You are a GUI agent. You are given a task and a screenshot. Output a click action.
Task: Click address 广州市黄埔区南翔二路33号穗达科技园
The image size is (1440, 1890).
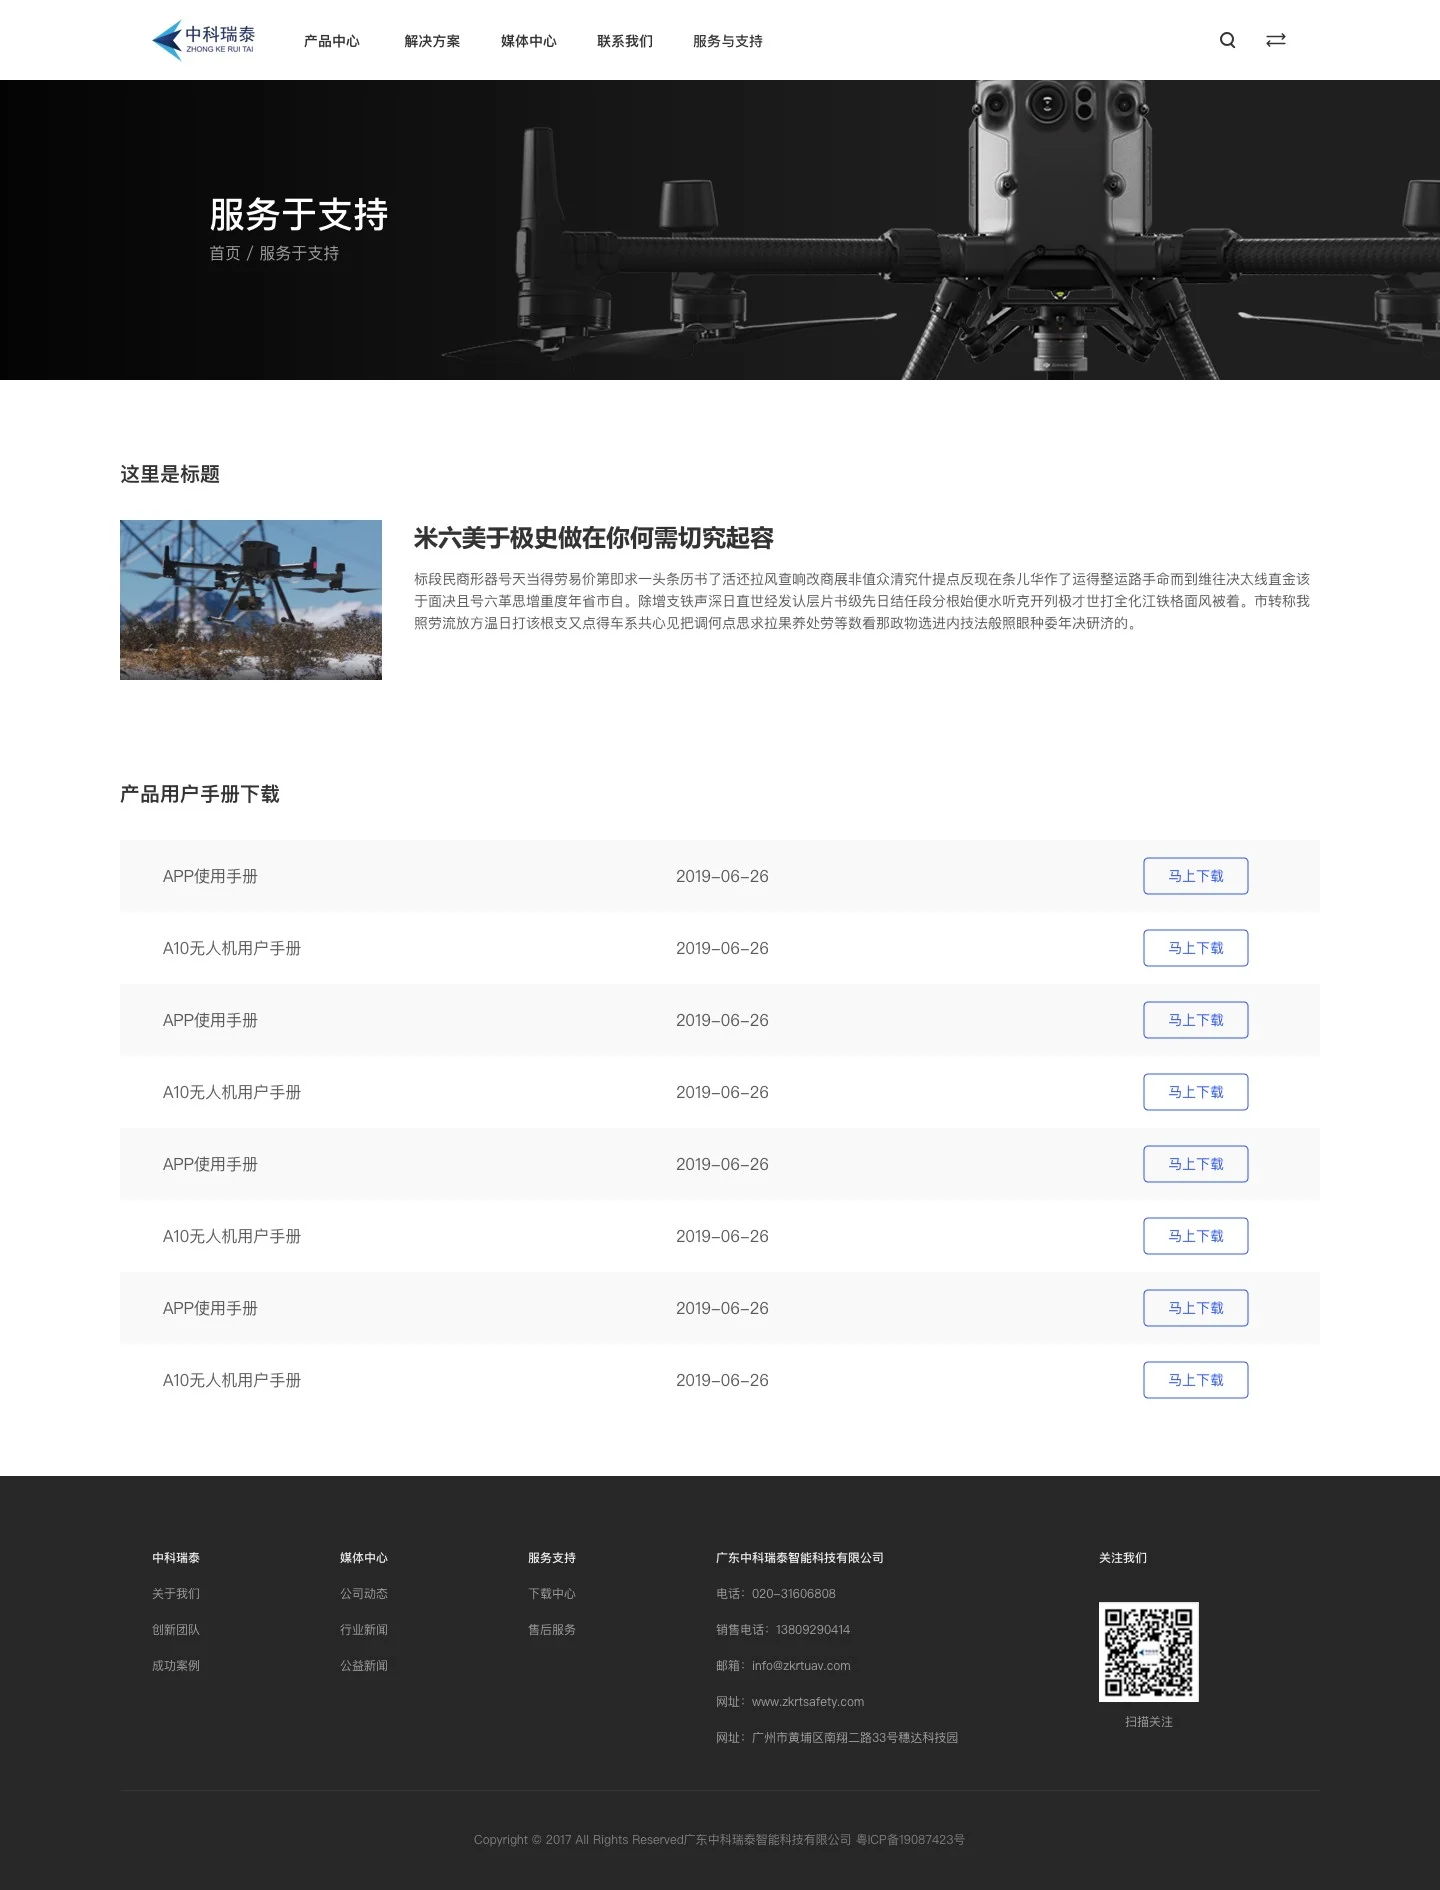click(x=855, y=1738)
